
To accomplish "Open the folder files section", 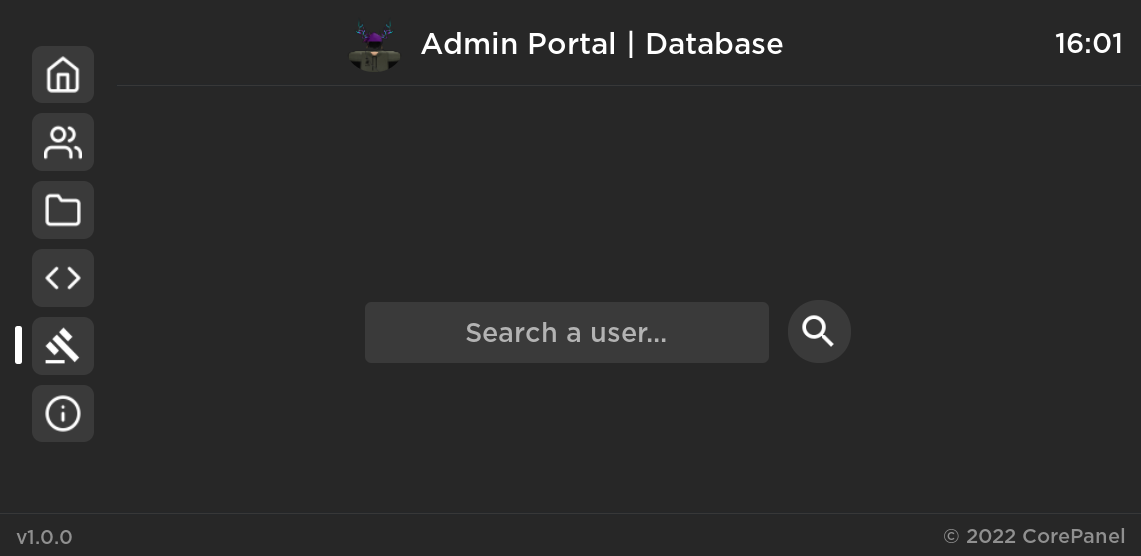I will pos(63,210).
